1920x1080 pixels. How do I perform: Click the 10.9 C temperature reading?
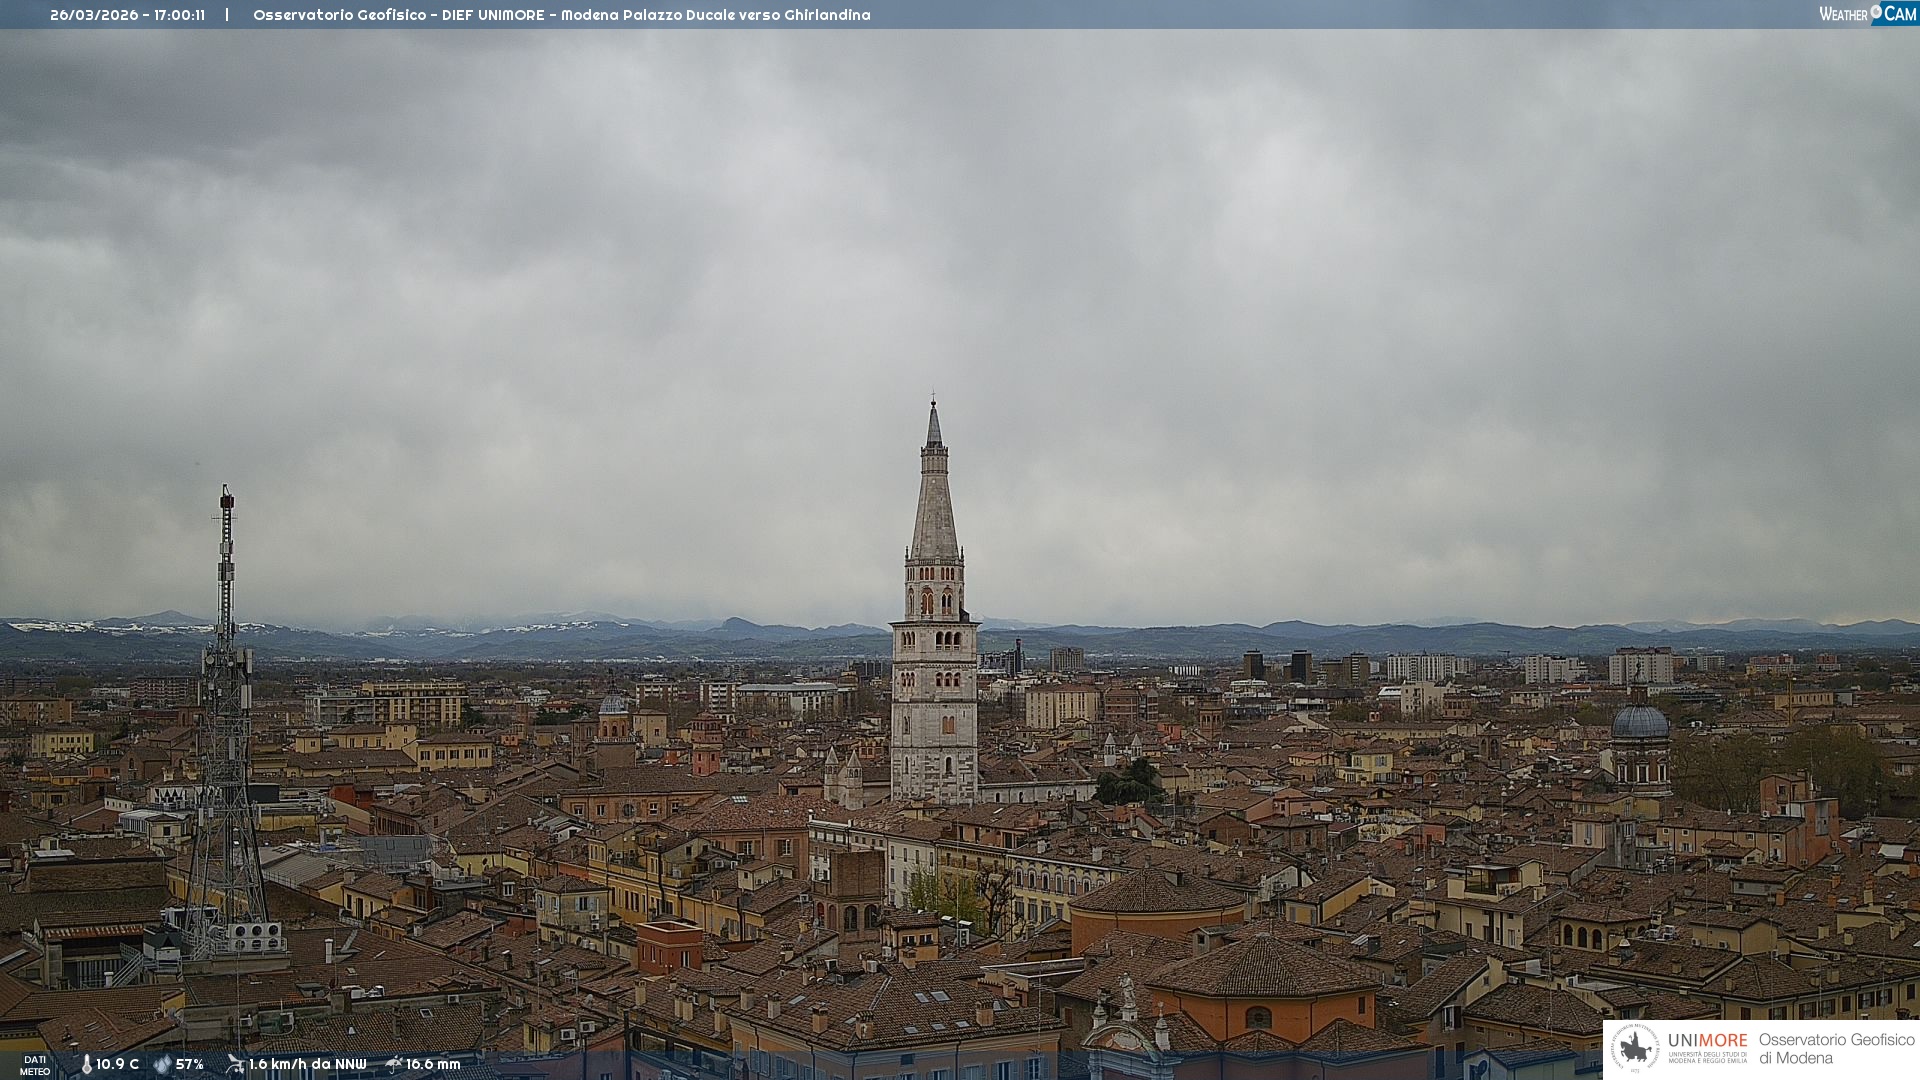coord(117,1064)
